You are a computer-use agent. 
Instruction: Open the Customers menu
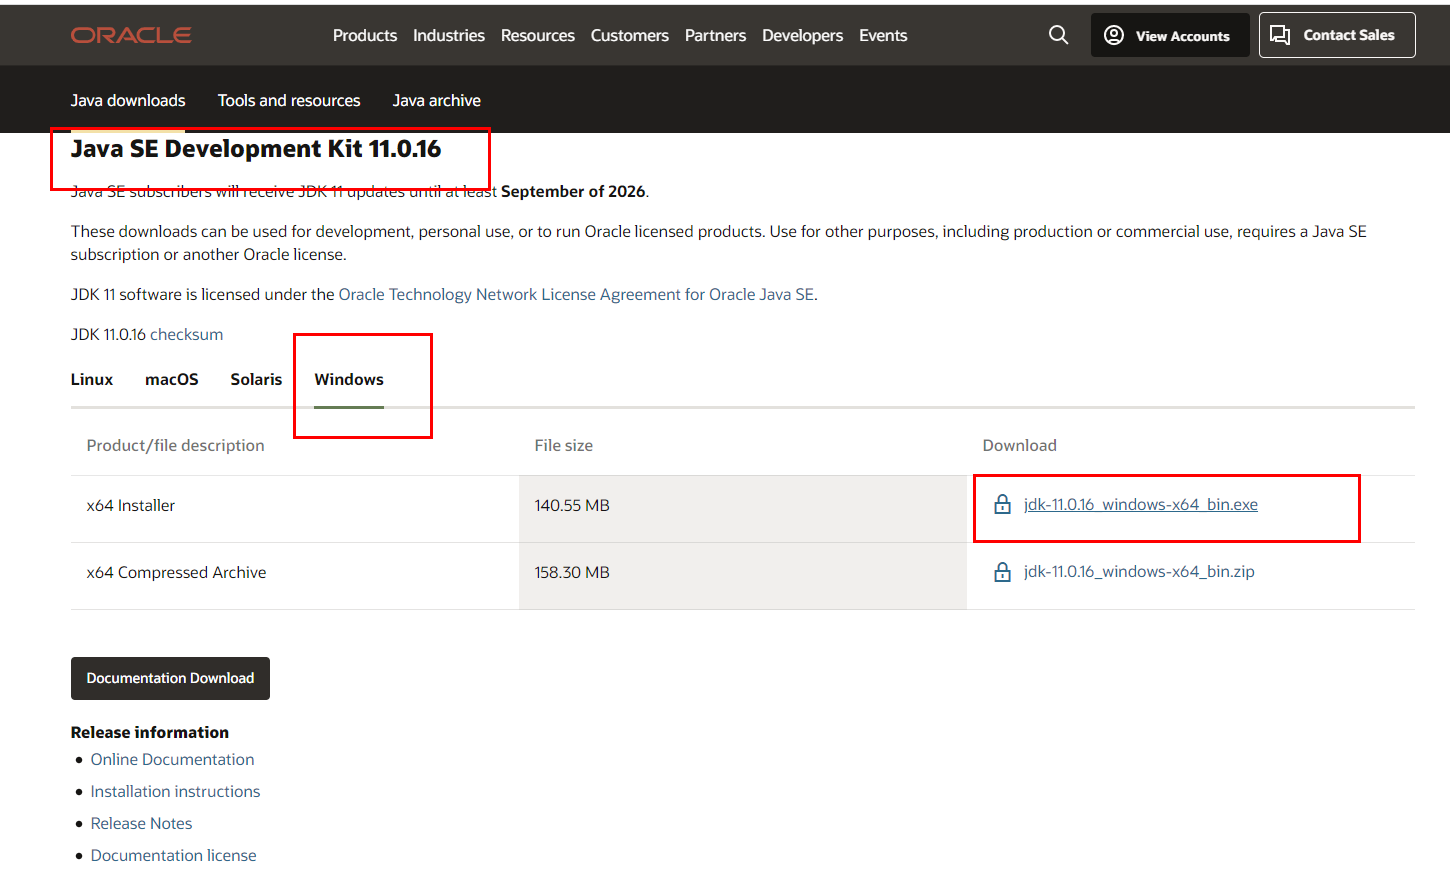pos(630,35)
